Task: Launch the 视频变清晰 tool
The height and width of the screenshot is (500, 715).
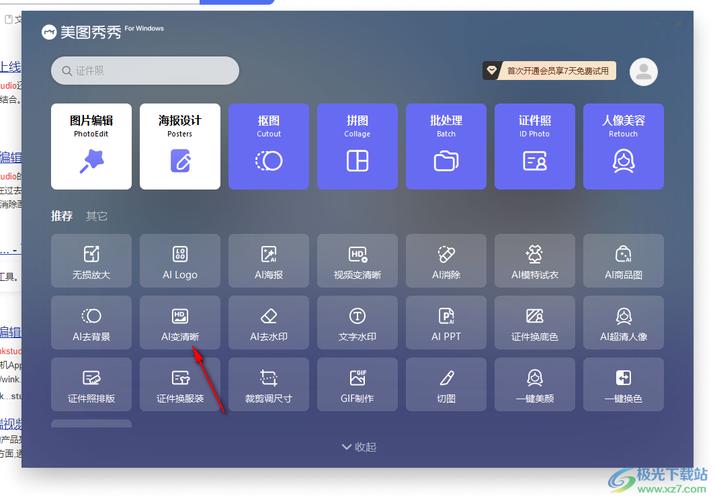Action: point(357,261)
